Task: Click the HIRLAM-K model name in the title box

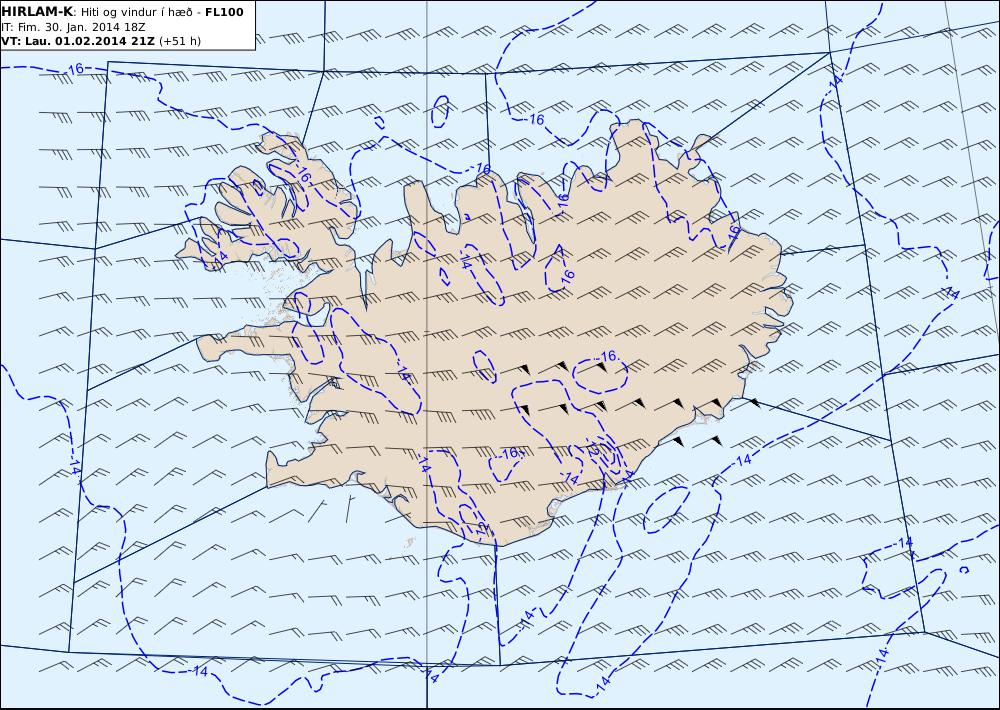Action: click(x=37, y=12)
